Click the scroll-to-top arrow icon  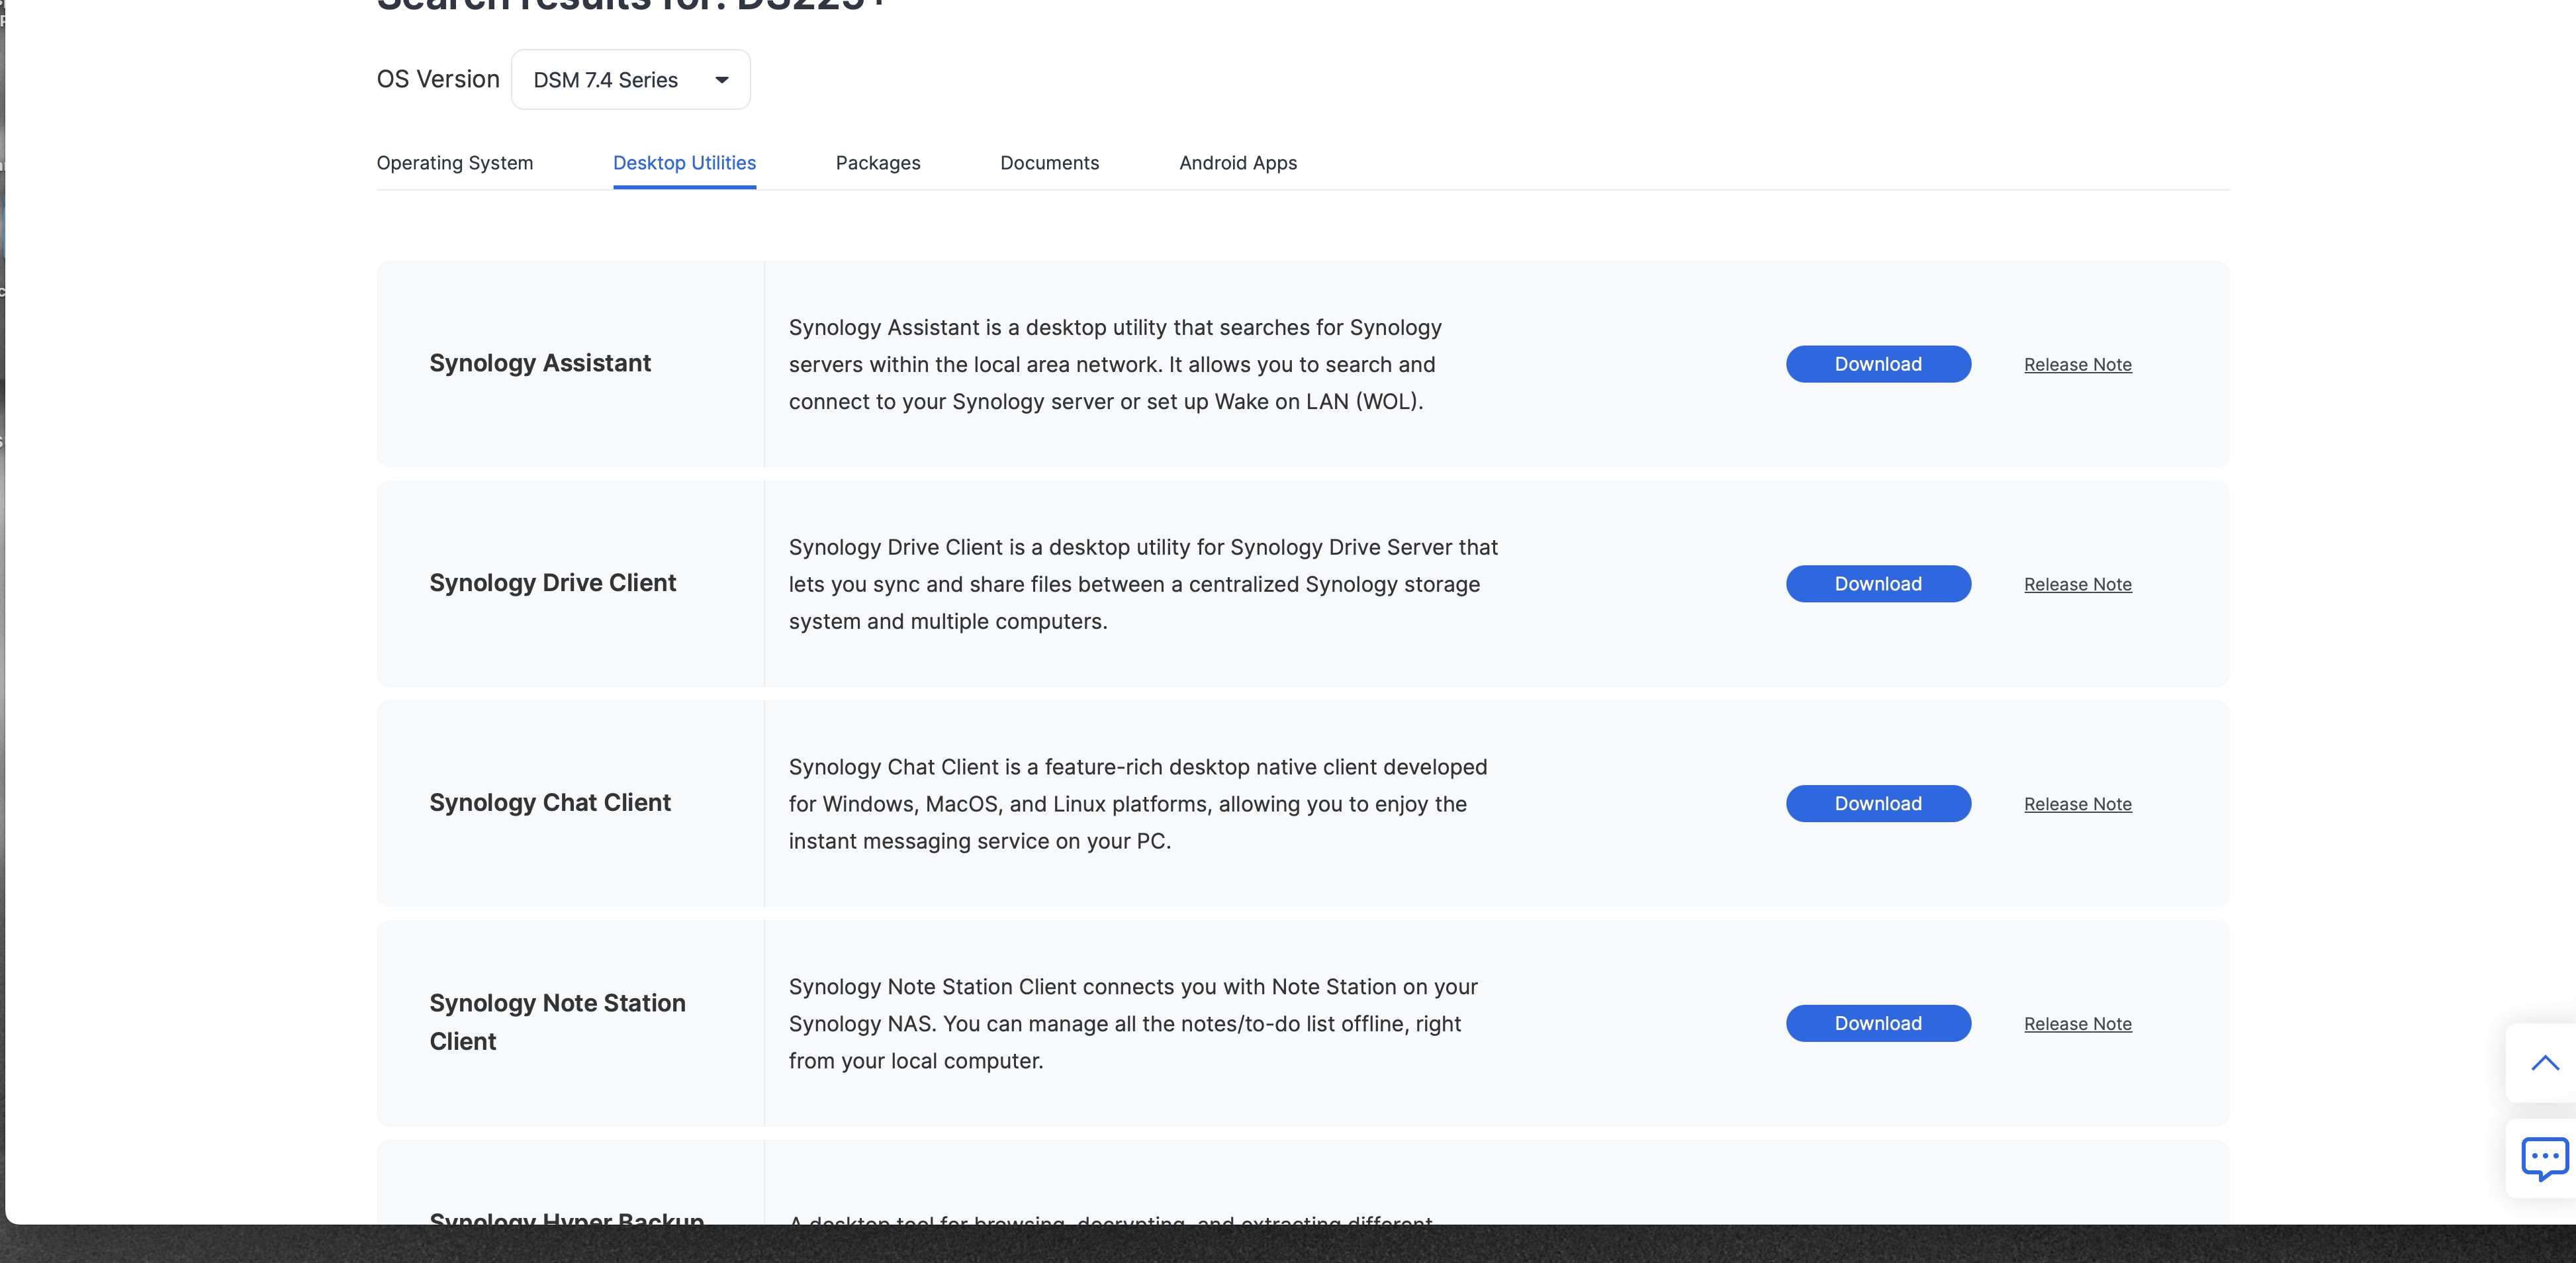tap(2544, 1063)
